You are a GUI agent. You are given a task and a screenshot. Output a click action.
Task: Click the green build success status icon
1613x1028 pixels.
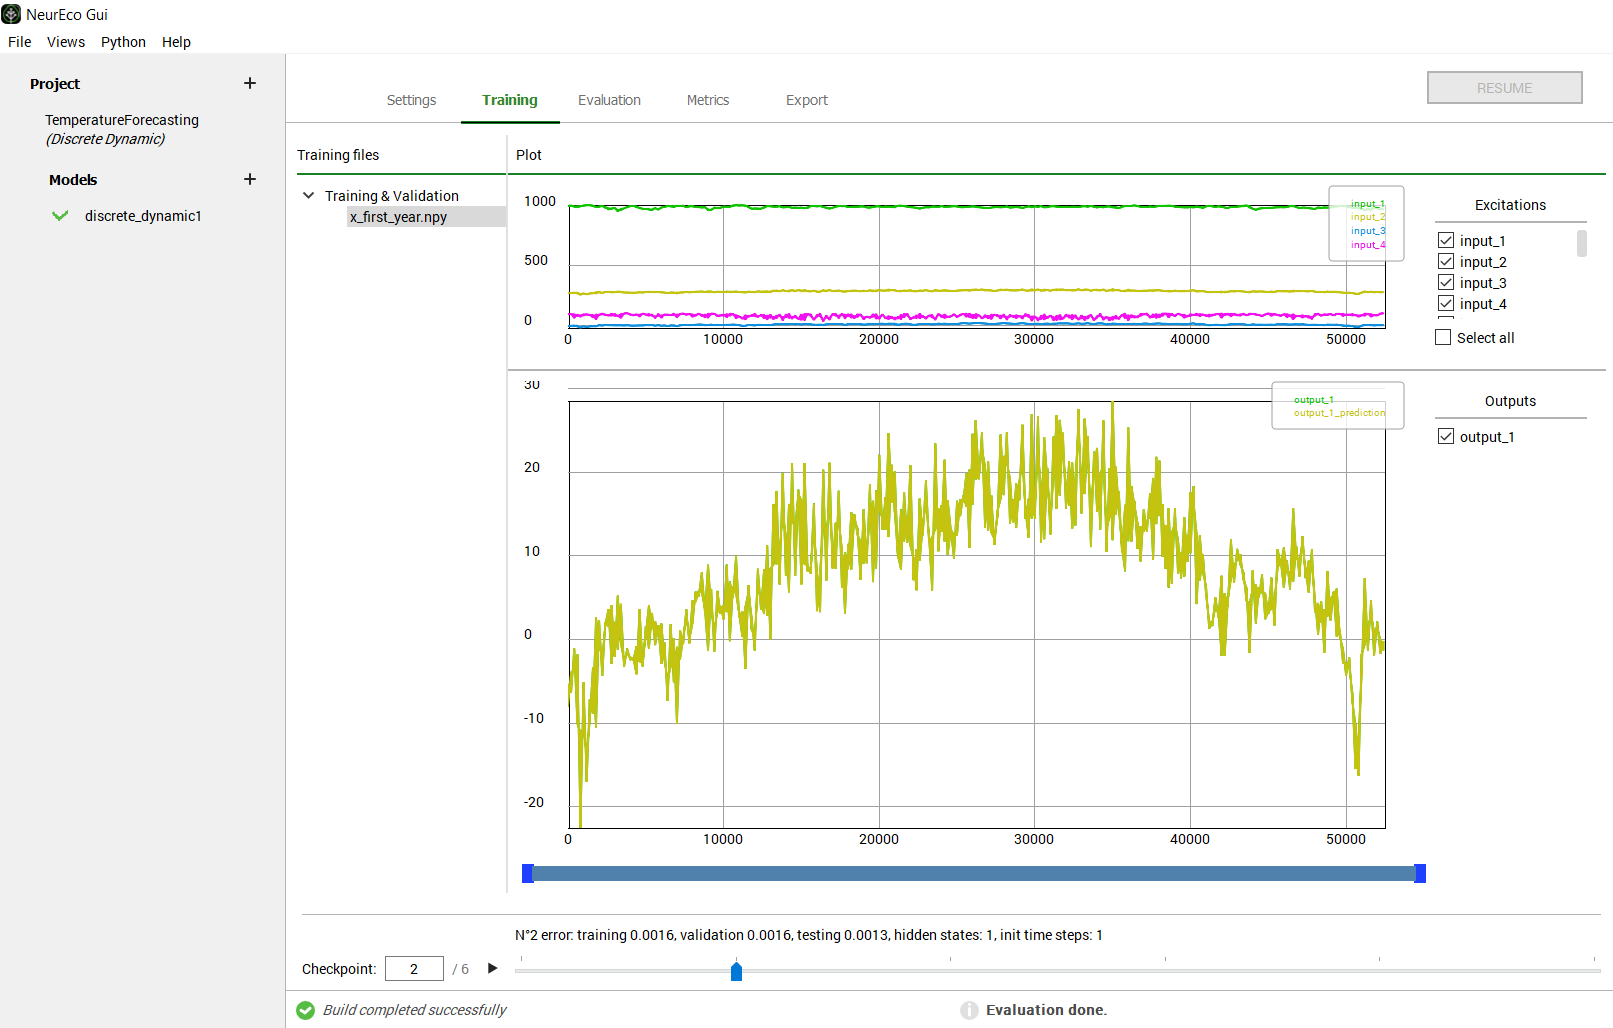tap(306, 1010)
